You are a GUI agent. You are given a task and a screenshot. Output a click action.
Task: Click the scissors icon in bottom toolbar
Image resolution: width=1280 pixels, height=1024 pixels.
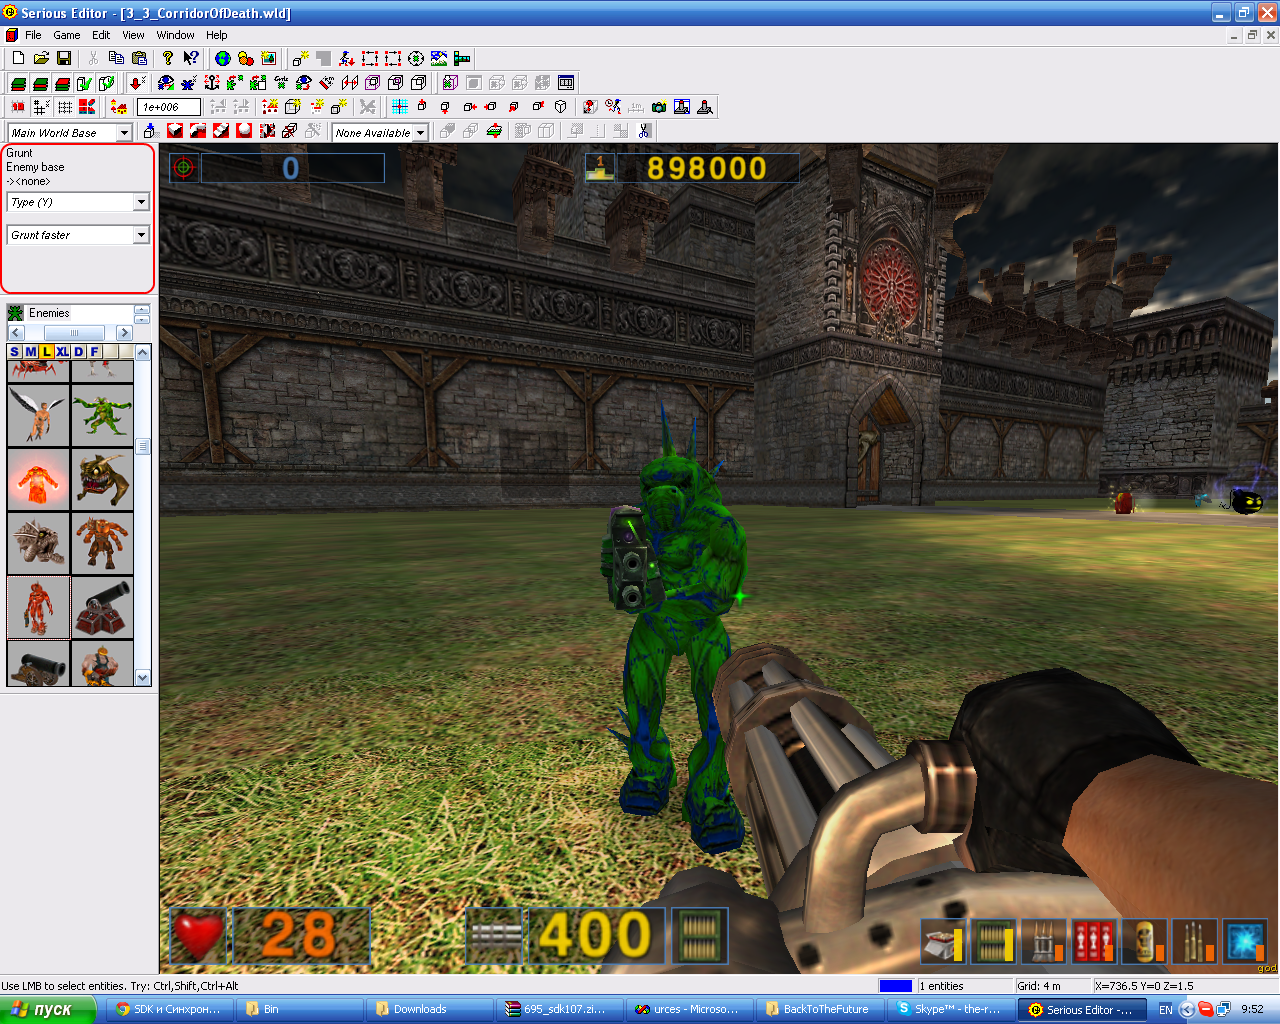pyautogui.click(x=644, y=130)
